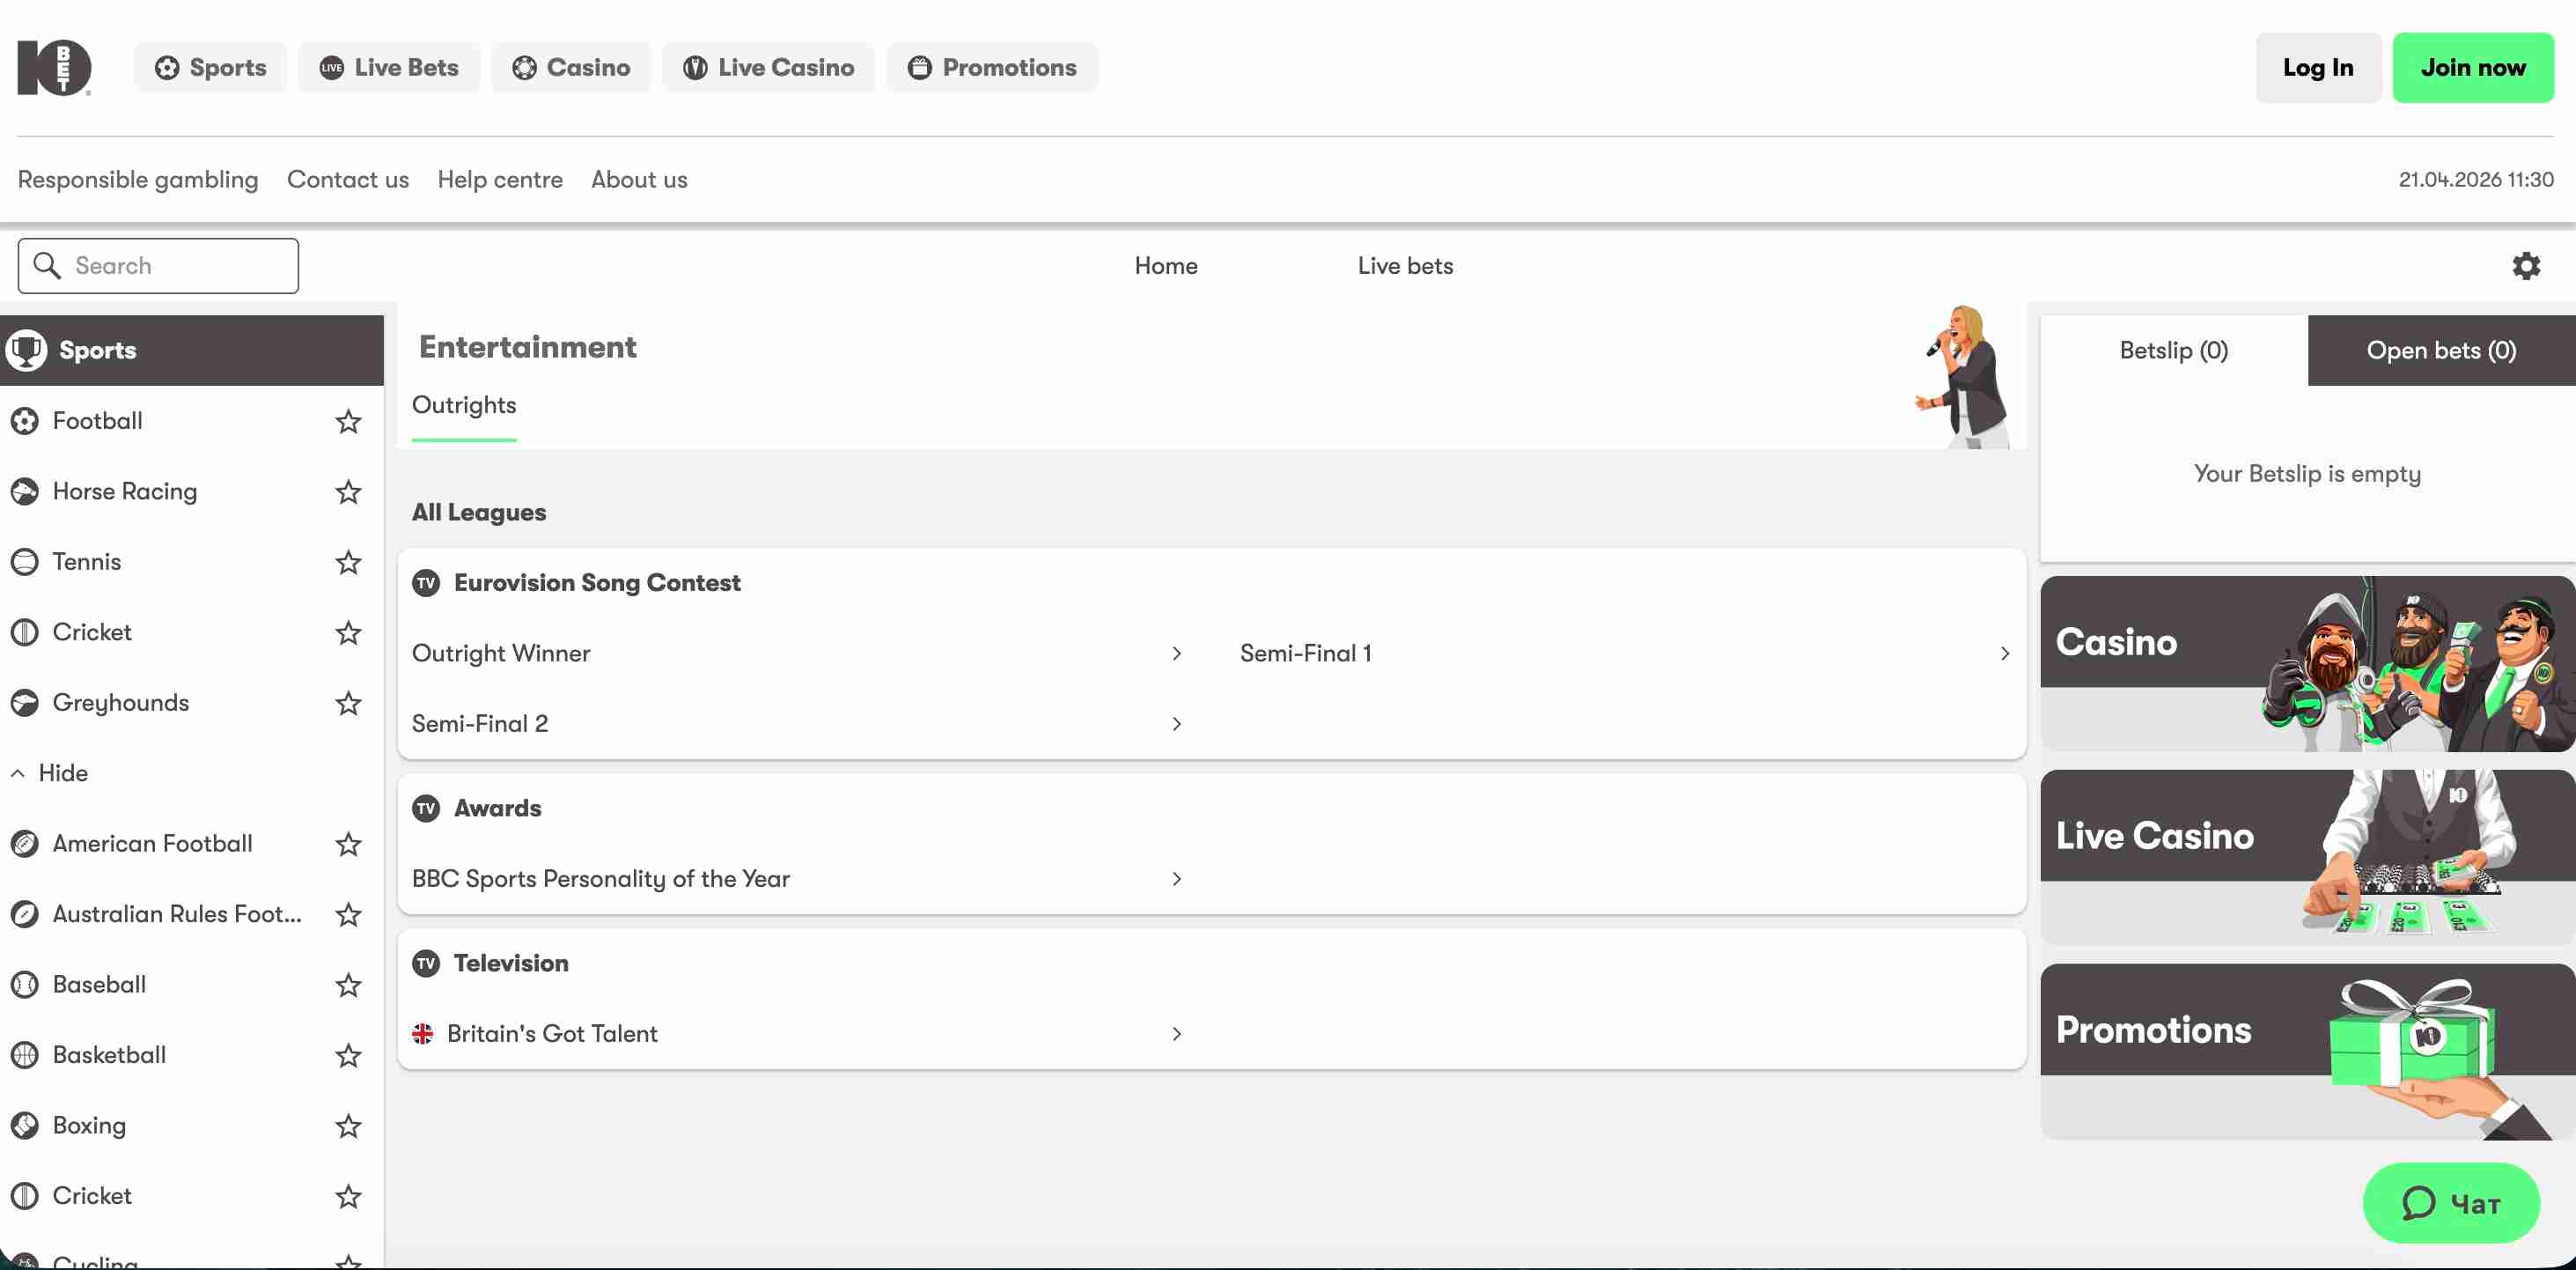
Task: Favourite Horse Racing with its star
Action: pyautogui.click(x=348, y=492)
